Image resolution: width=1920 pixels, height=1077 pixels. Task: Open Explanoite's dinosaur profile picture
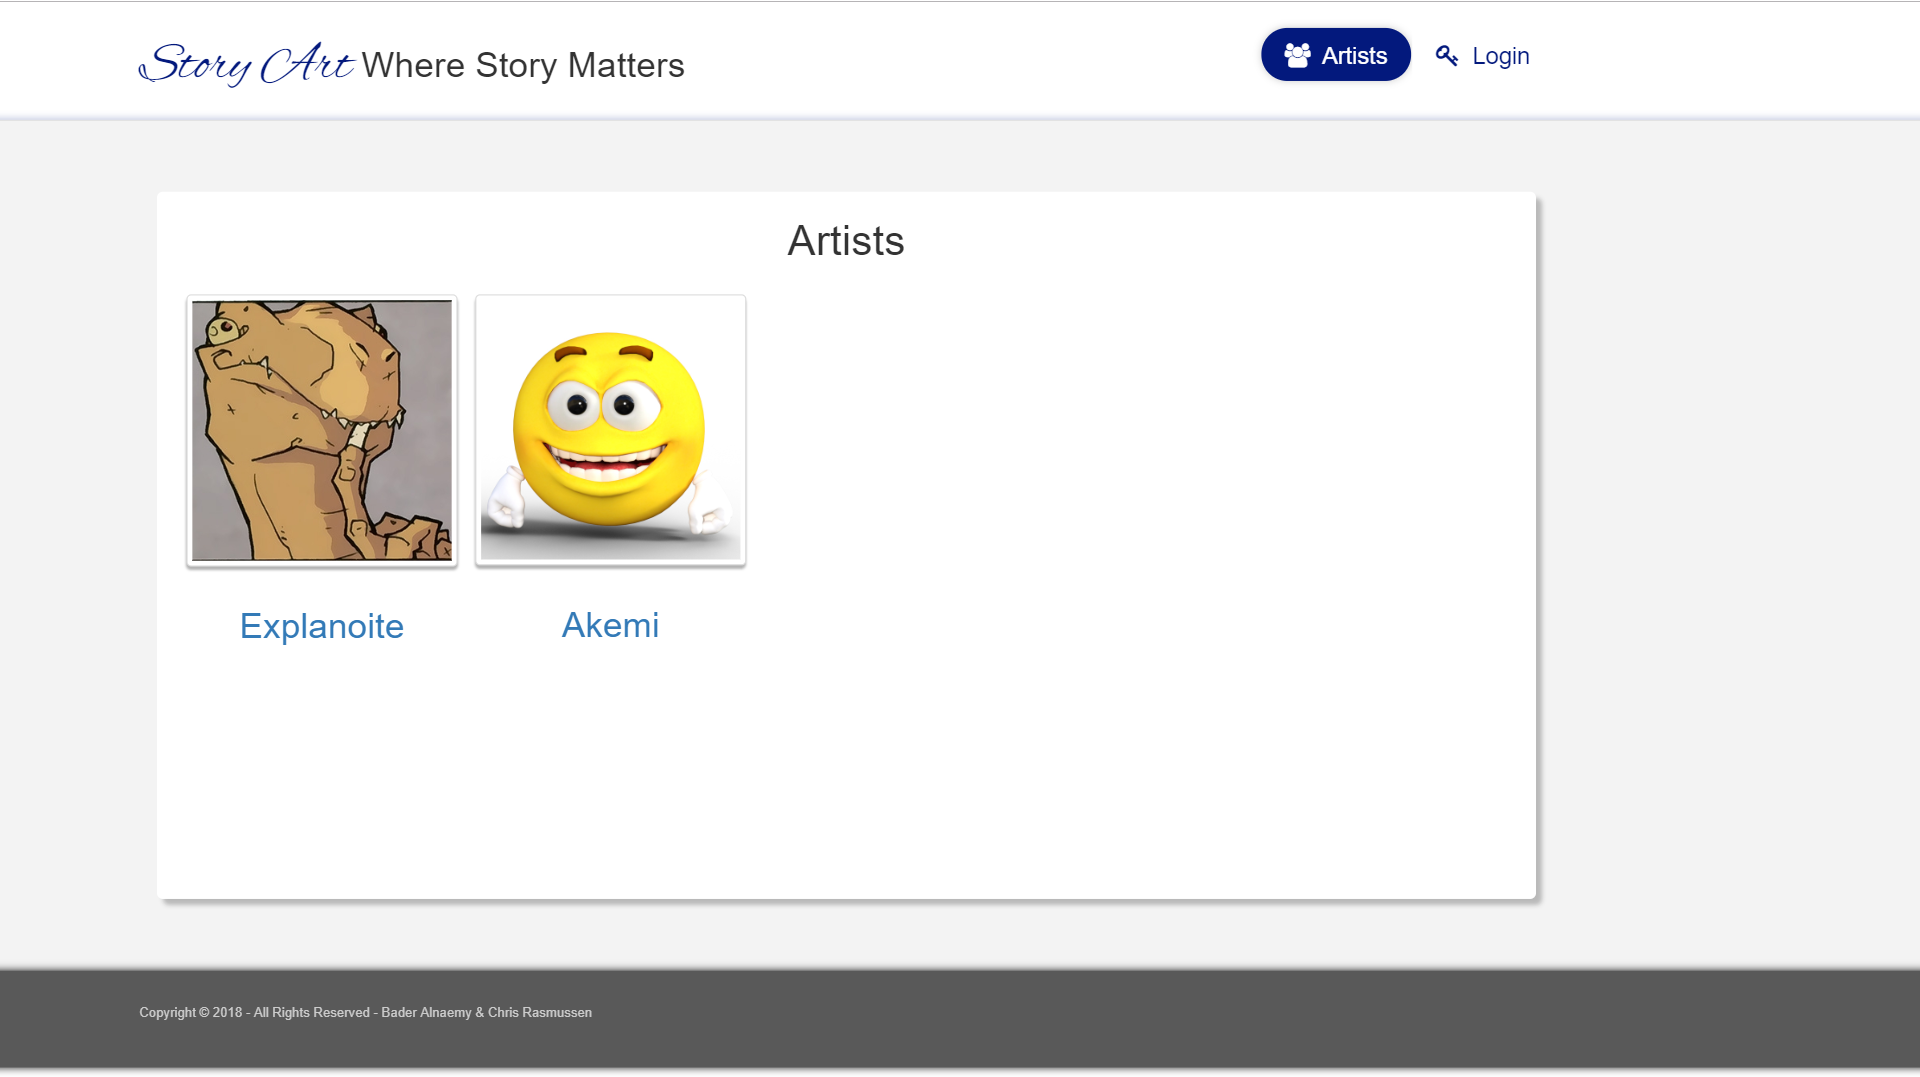click(321, 430)
